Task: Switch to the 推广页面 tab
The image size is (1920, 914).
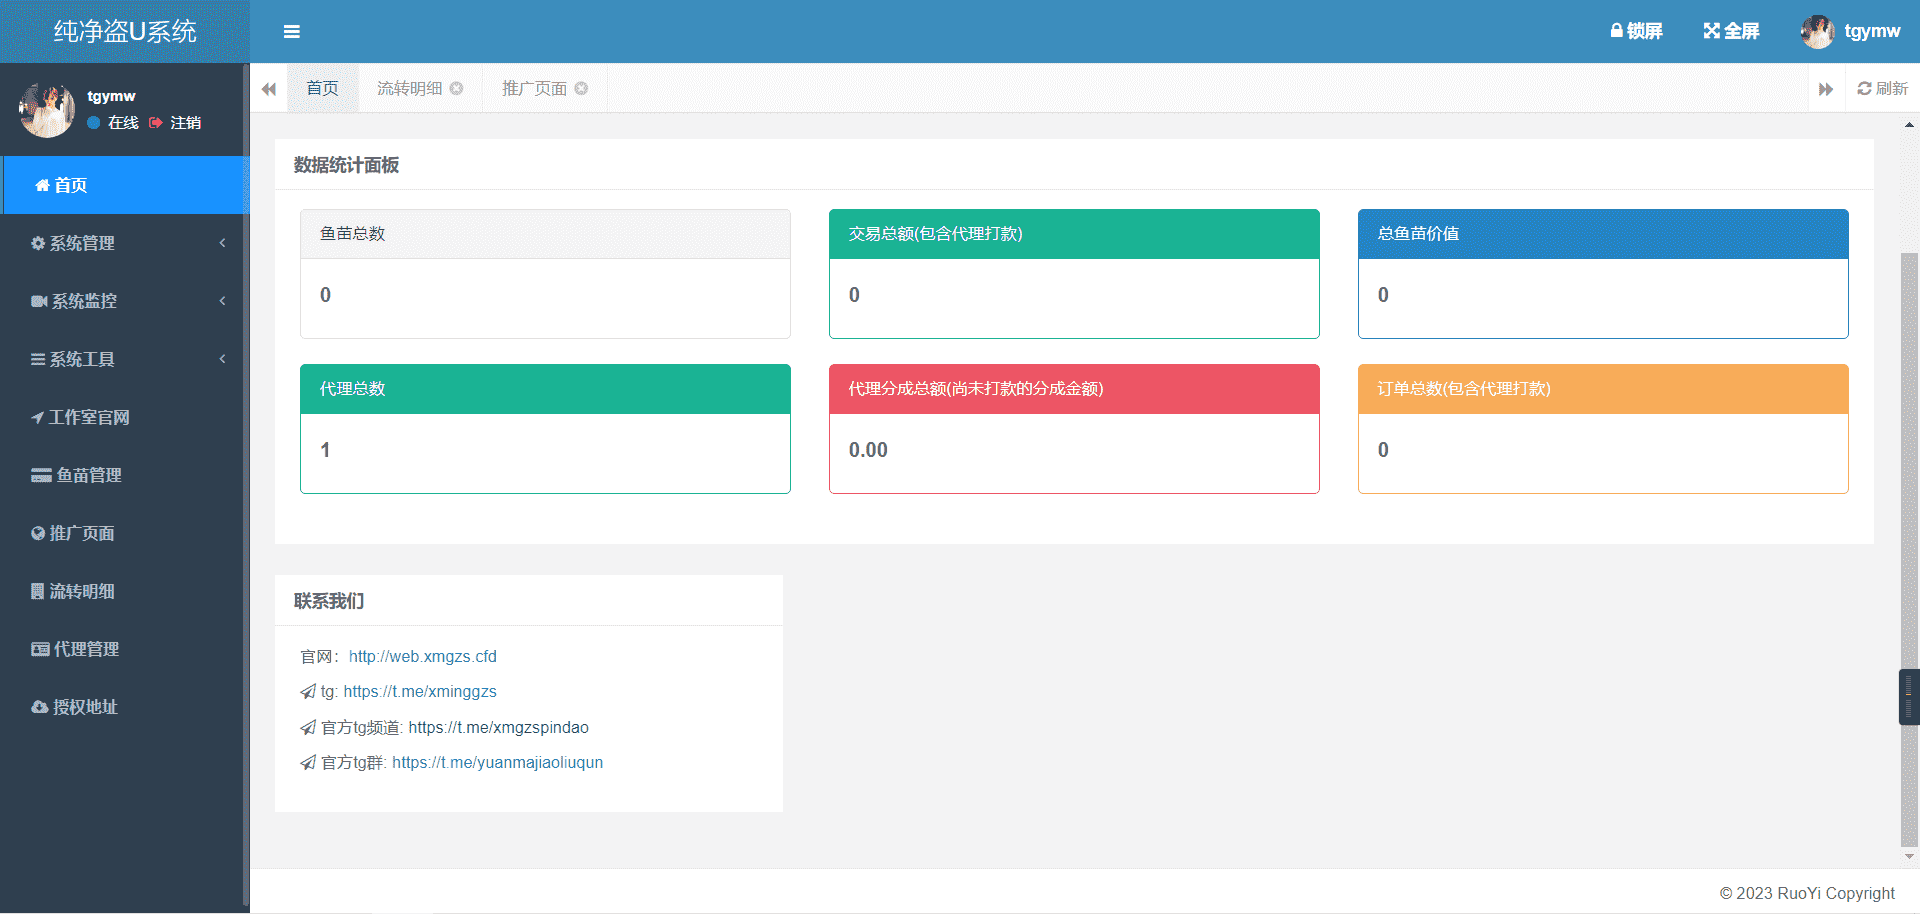Action: click(x=534, y=88)
